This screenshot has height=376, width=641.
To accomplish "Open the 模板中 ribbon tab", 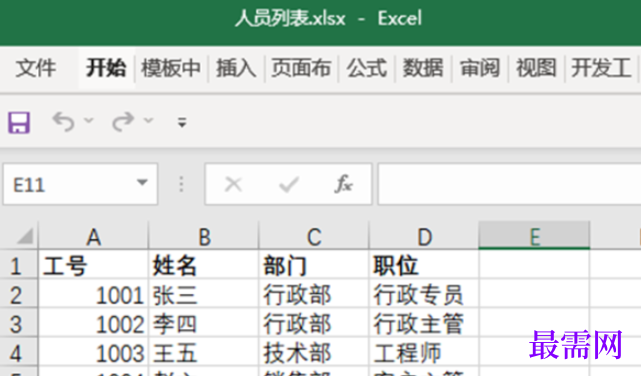I will coord(171,68).
